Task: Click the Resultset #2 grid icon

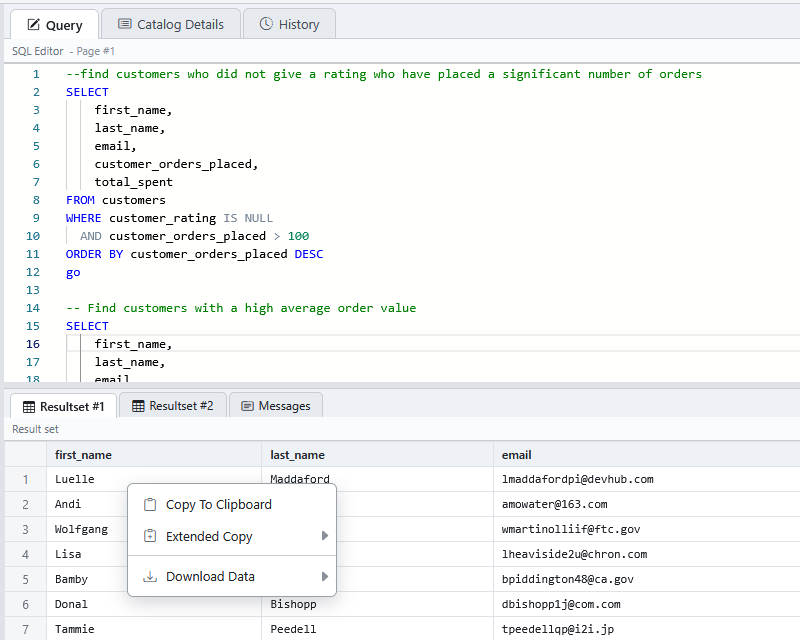Action: 138,406
